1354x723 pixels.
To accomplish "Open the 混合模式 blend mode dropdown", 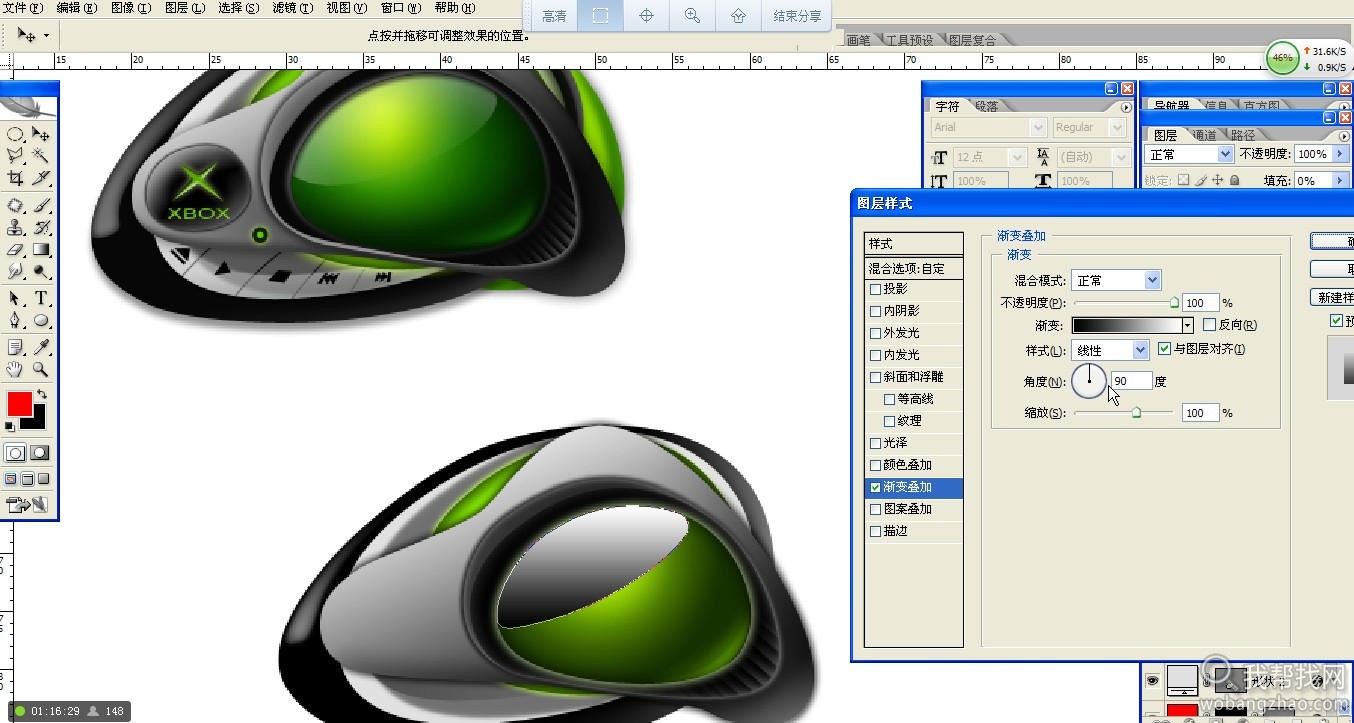I will point(1115,281).
